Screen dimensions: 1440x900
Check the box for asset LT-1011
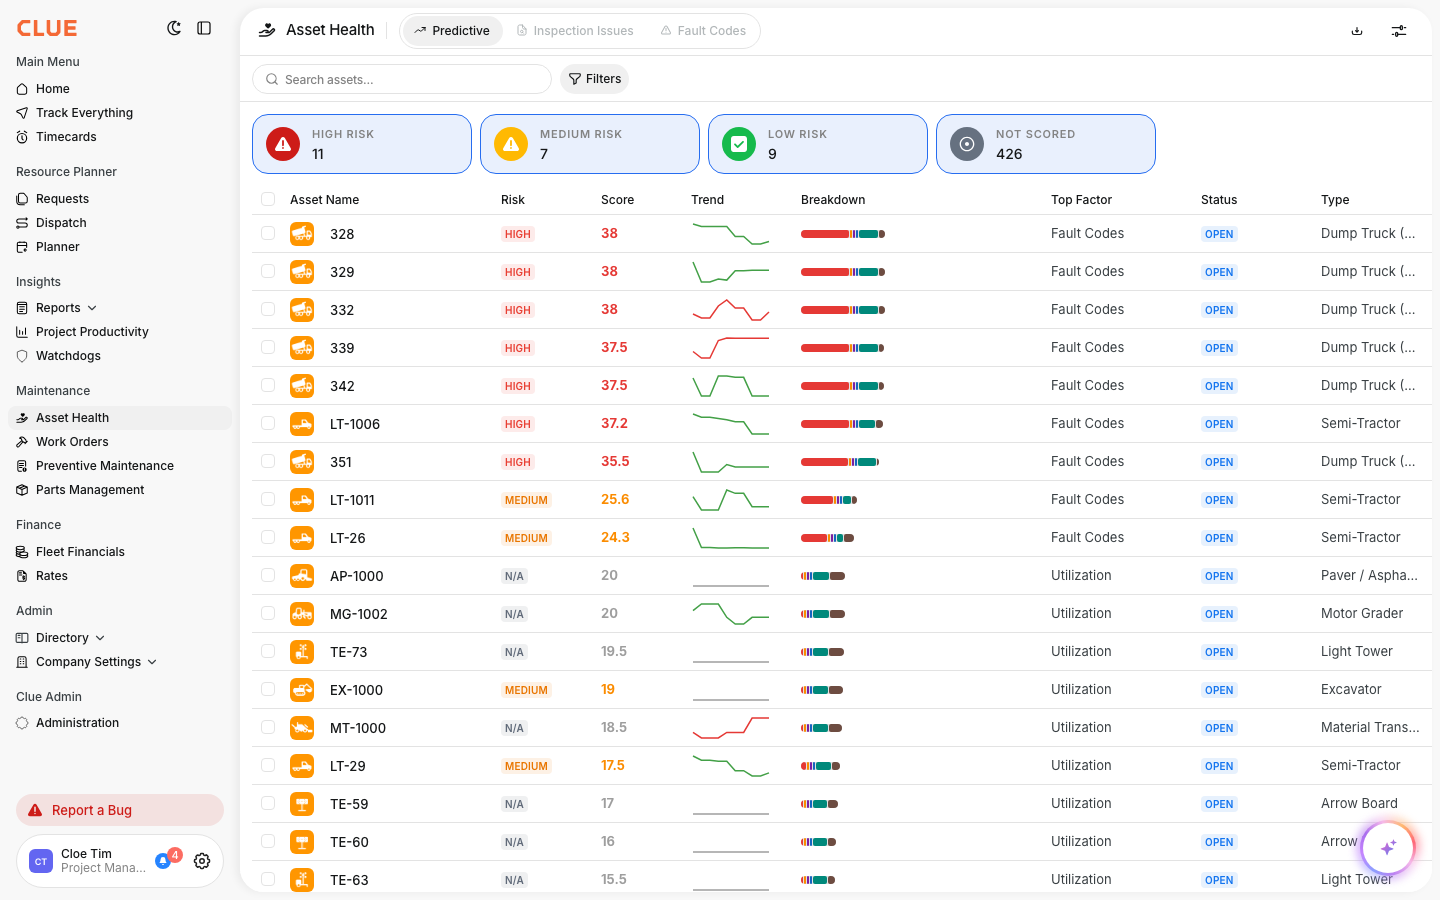click(x=268, y=499)
